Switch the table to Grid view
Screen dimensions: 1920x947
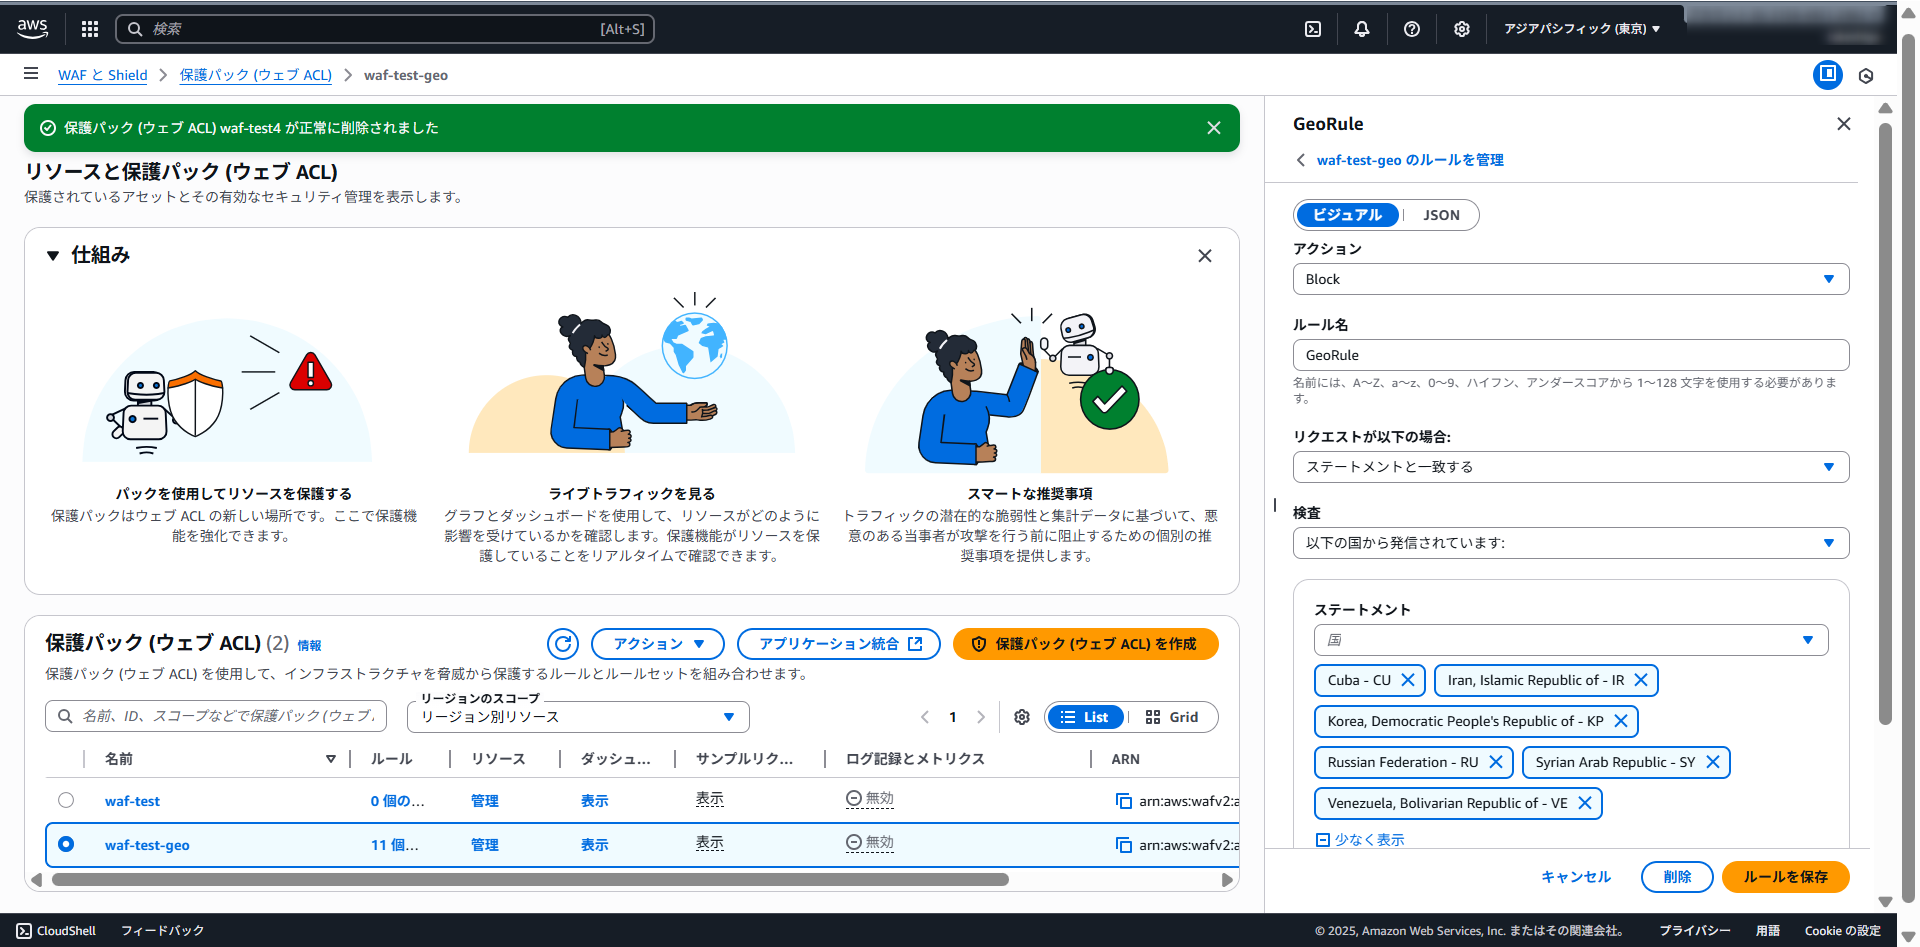click(x=1172, y=717)
